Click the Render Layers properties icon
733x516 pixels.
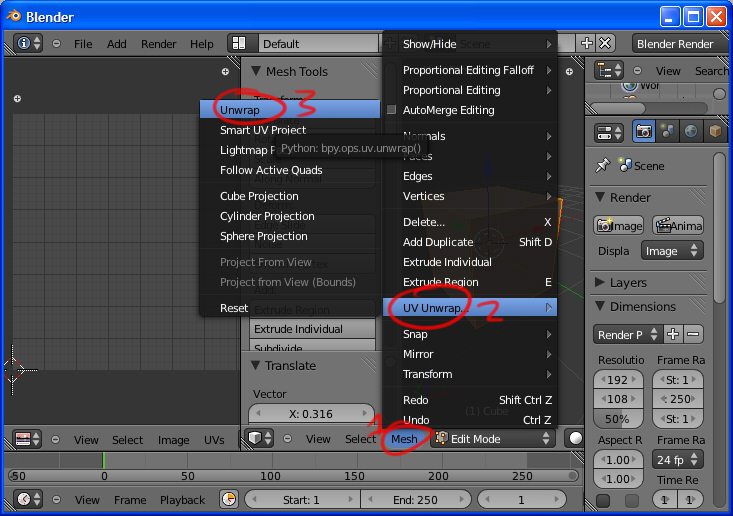click(667, 132)
